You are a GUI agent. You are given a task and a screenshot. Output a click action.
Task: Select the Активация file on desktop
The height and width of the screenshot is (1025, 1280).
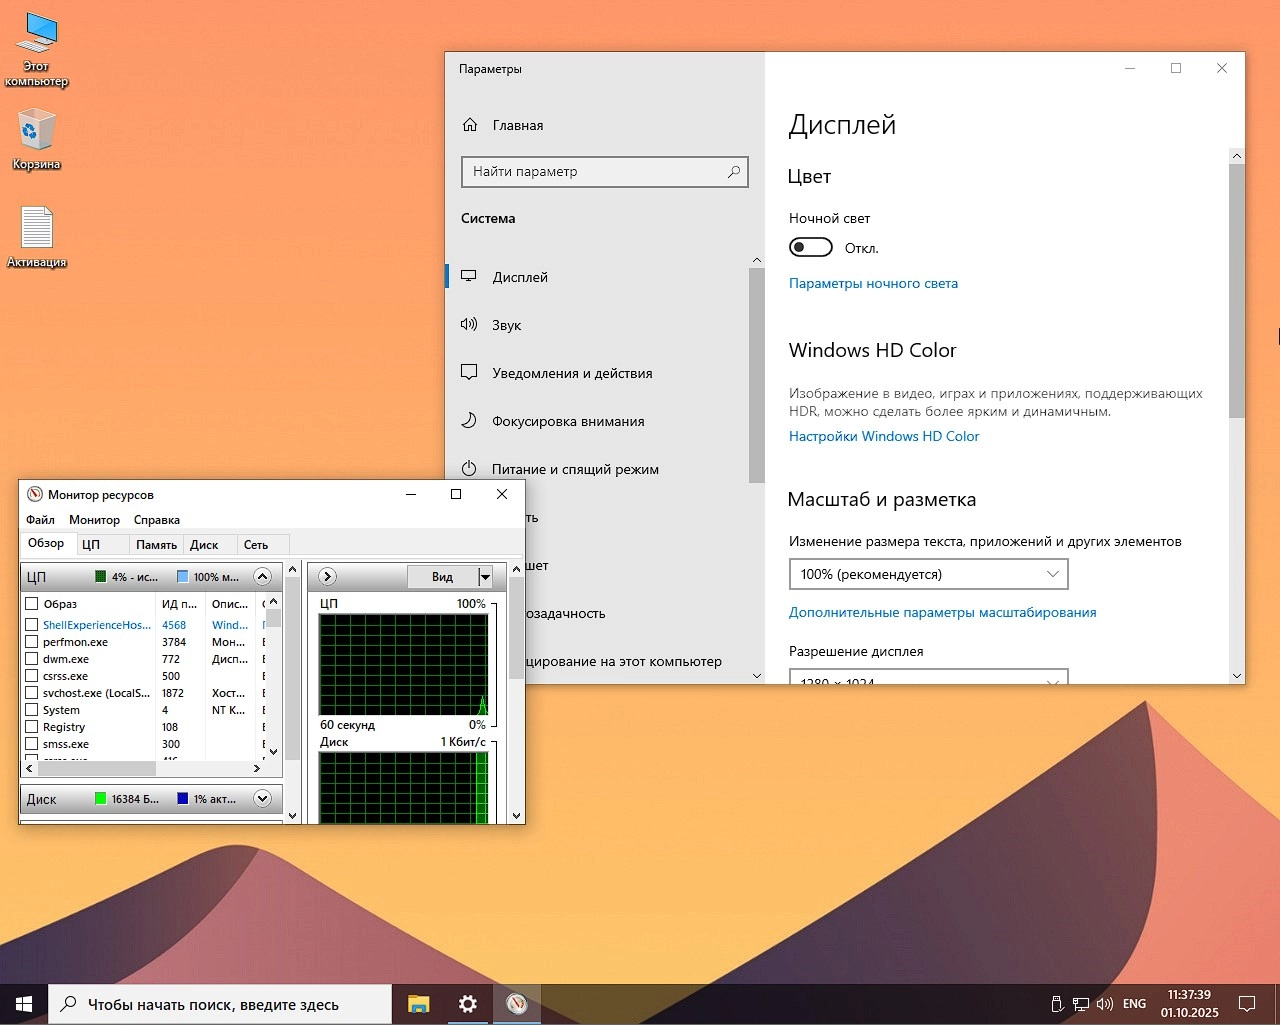pyautogui.click(x=37, y=237)
